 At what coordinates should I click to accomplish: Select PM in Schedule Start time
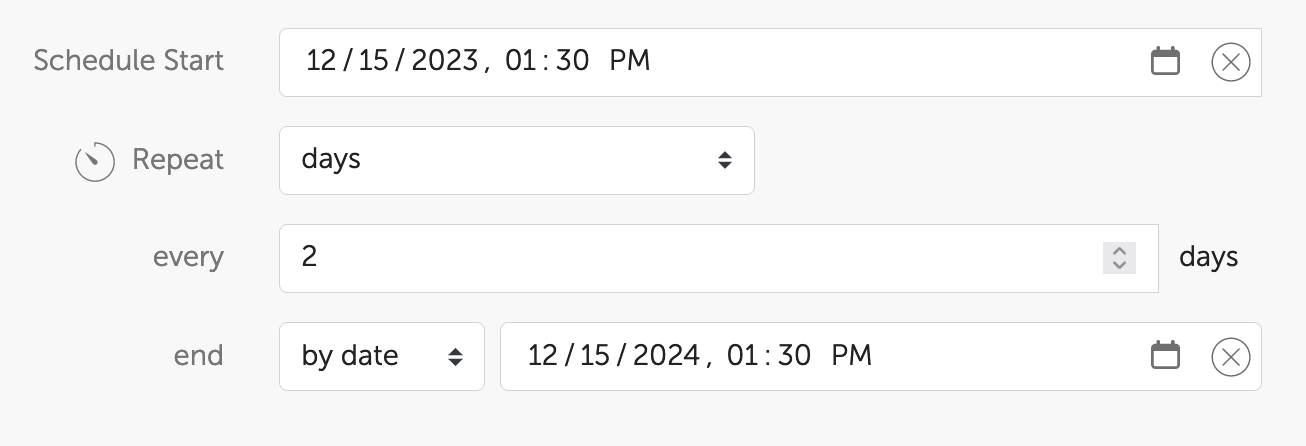(630, 62)
